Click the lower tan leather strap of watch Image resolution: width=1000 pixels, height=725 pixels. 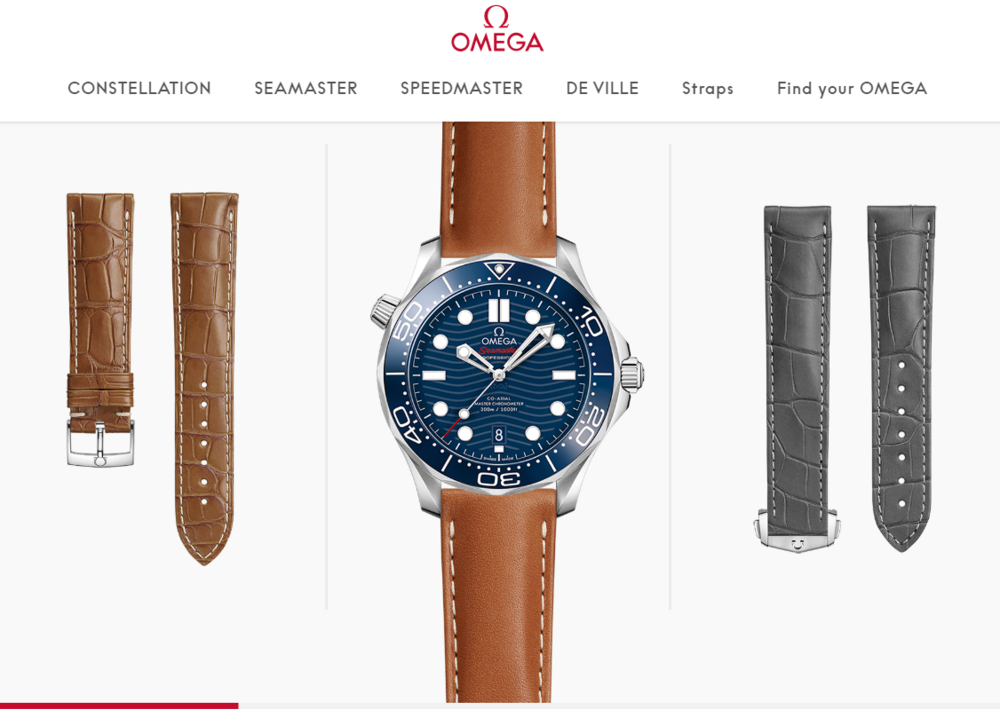pyautogui.click(x=497, y=596)
